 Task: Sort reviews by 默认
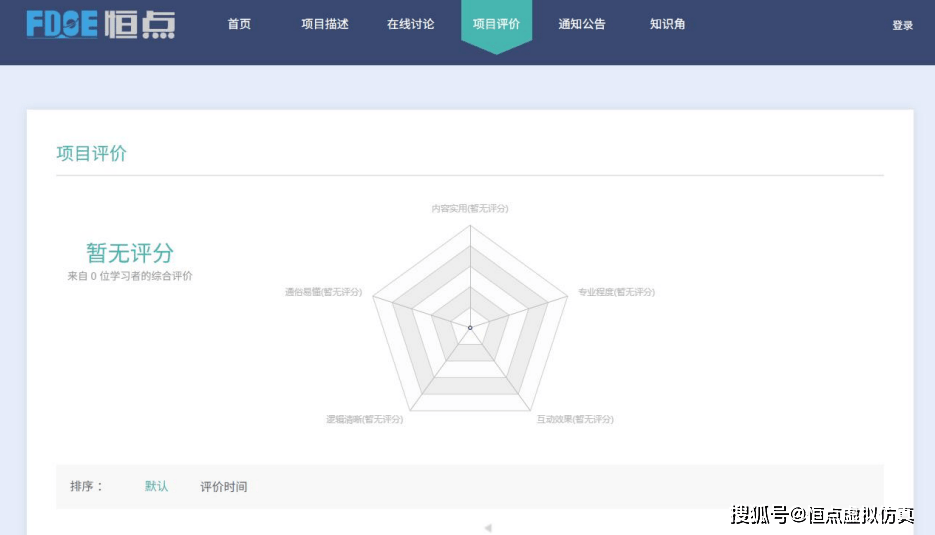point(156,486)
